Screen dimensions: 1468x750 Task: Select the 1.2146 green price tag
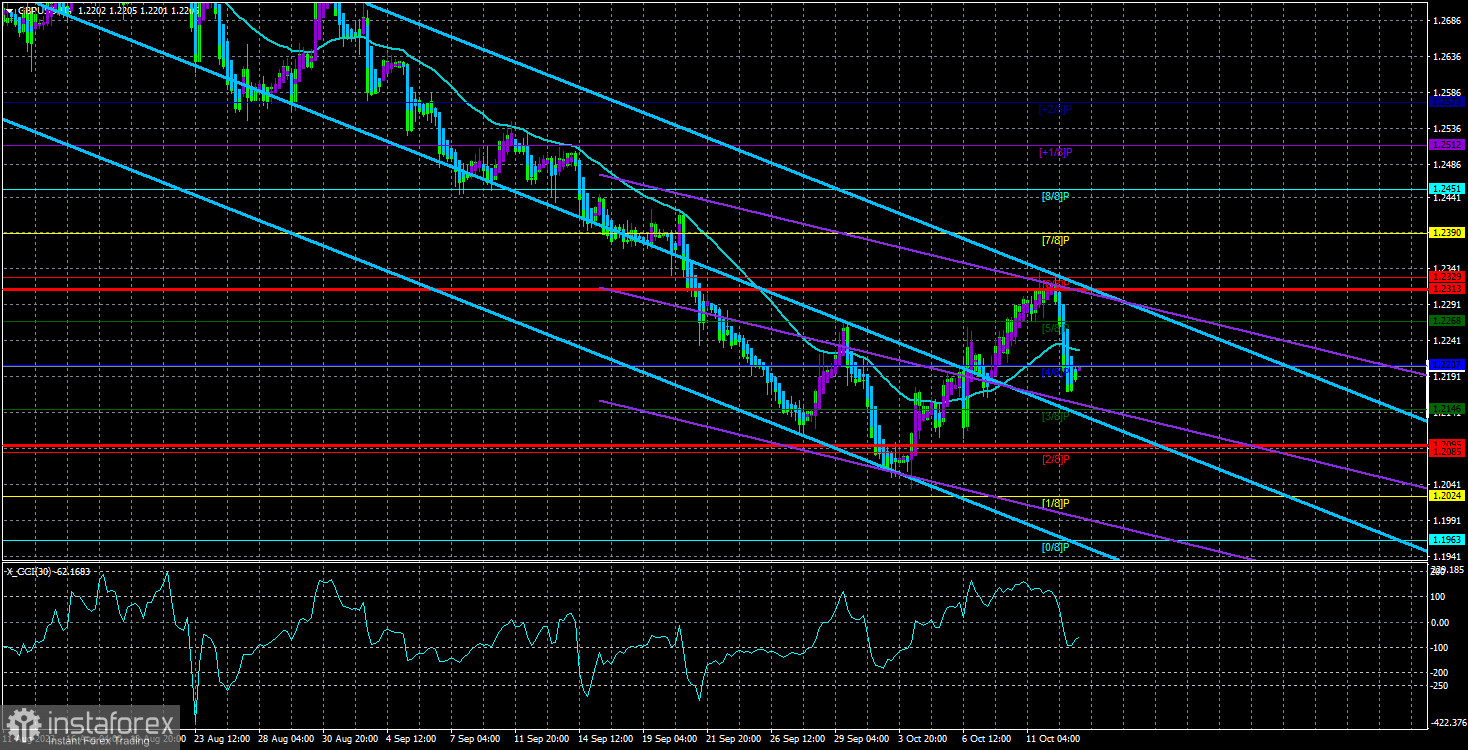click(1447, 408)
